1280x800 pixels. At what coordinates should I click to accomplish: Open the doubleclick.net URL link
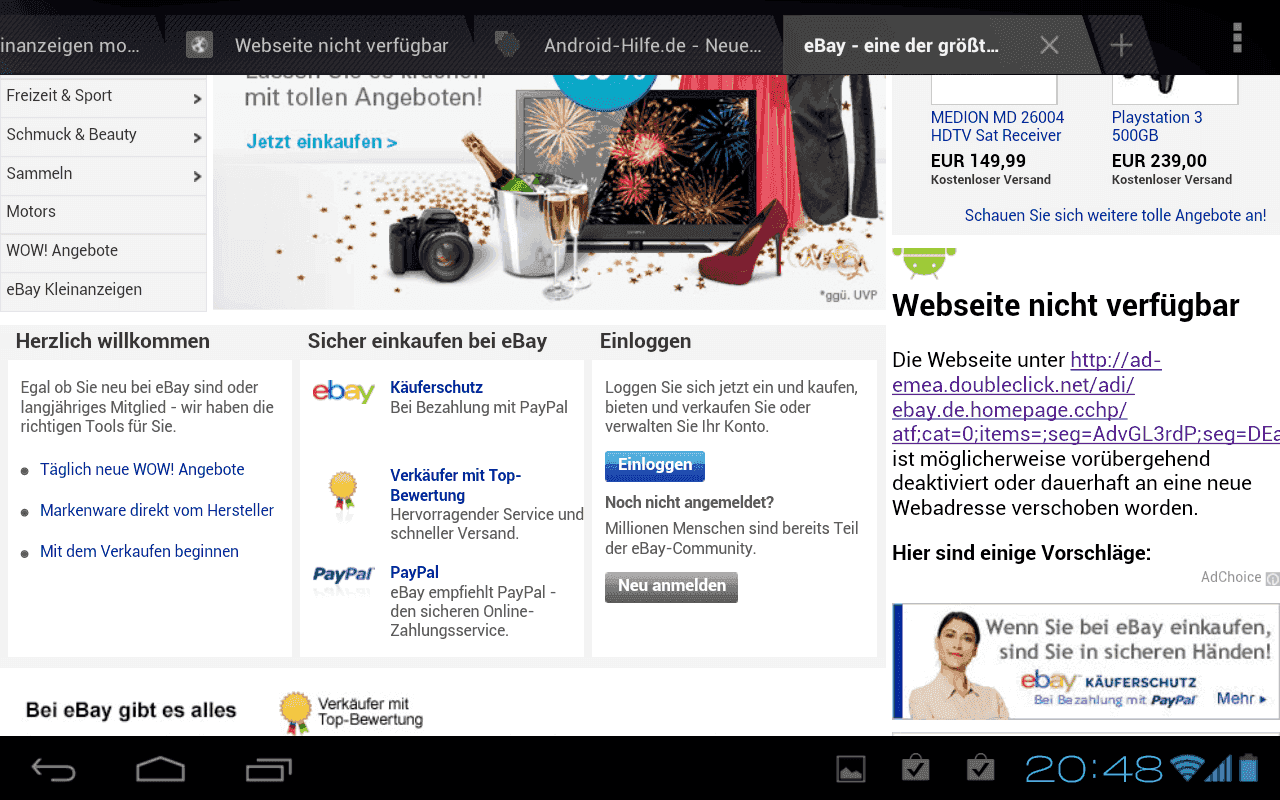(x=1085, y=397)
